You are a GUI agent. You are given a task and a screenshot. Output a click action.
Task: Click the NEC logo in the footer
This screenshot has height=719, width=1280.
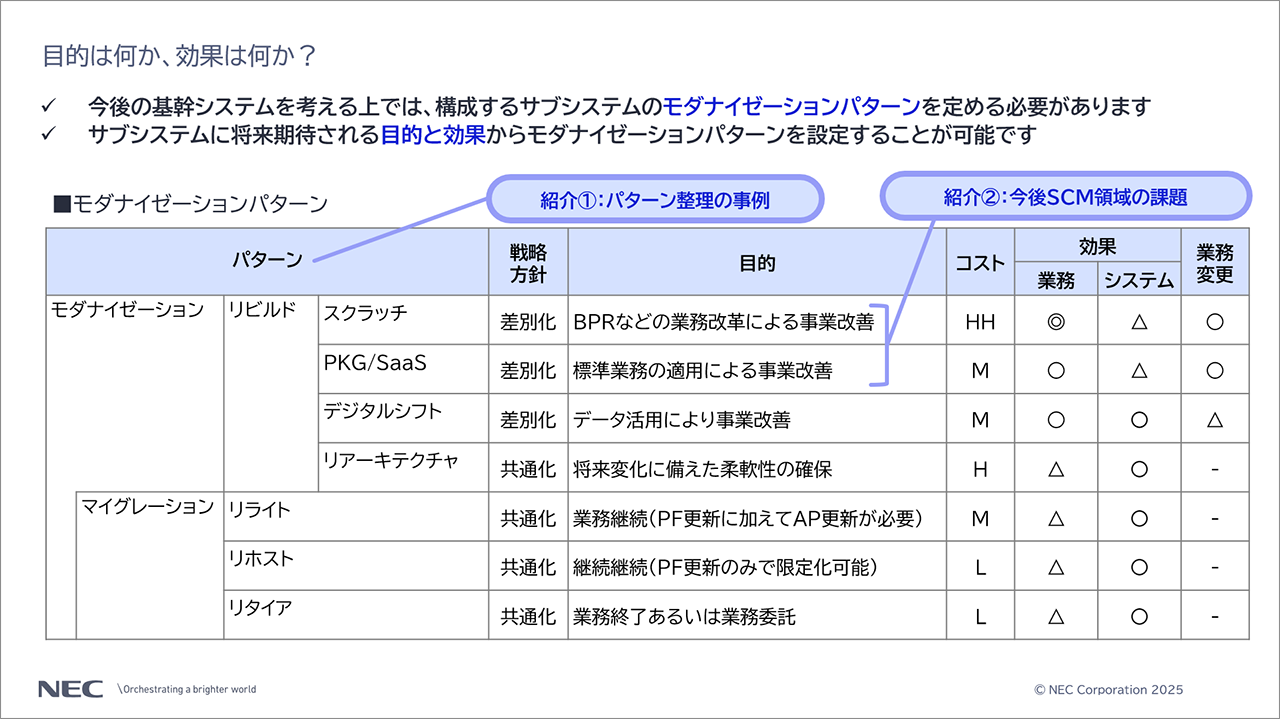(x=70, y=689)
